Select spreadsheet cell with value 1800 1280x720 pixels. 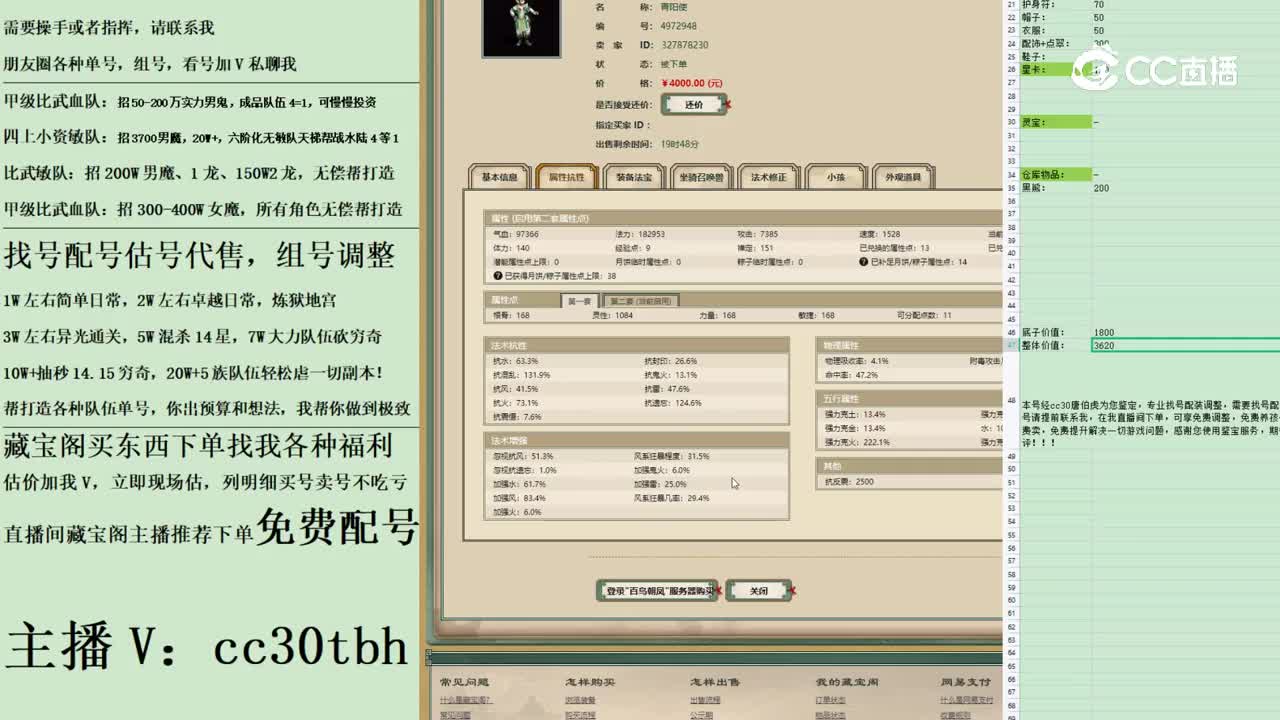point(1186,332)
